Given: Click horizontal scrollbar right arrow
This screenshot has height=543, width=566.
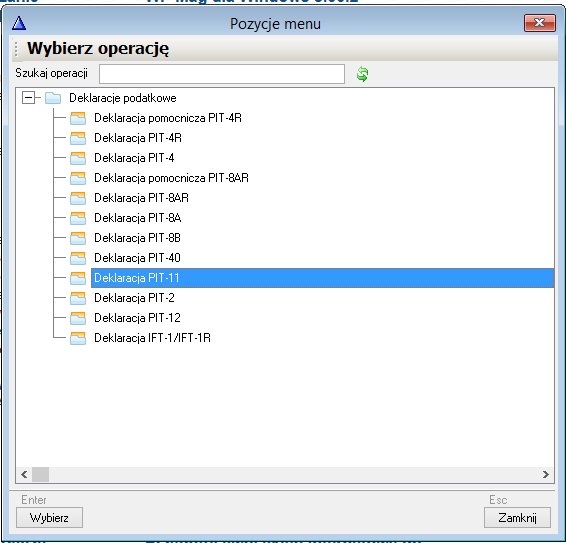Looking at the screenshot, I should click(545, 474).
